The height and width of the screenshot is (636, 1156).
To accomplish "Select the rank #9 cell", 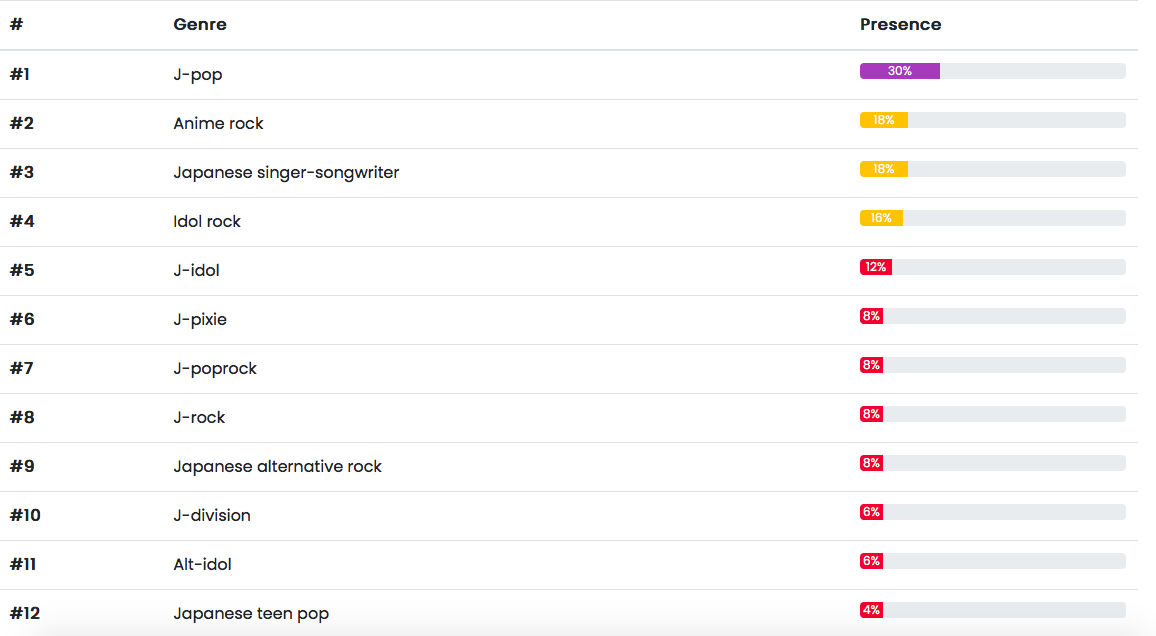I will click(22, 466).
